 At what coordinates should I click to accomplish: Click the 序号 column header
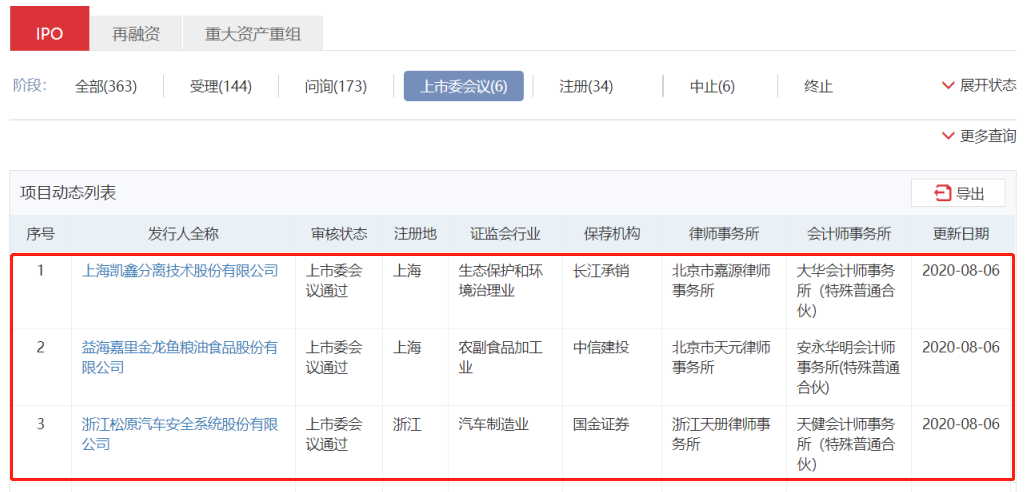click(40, 234)
